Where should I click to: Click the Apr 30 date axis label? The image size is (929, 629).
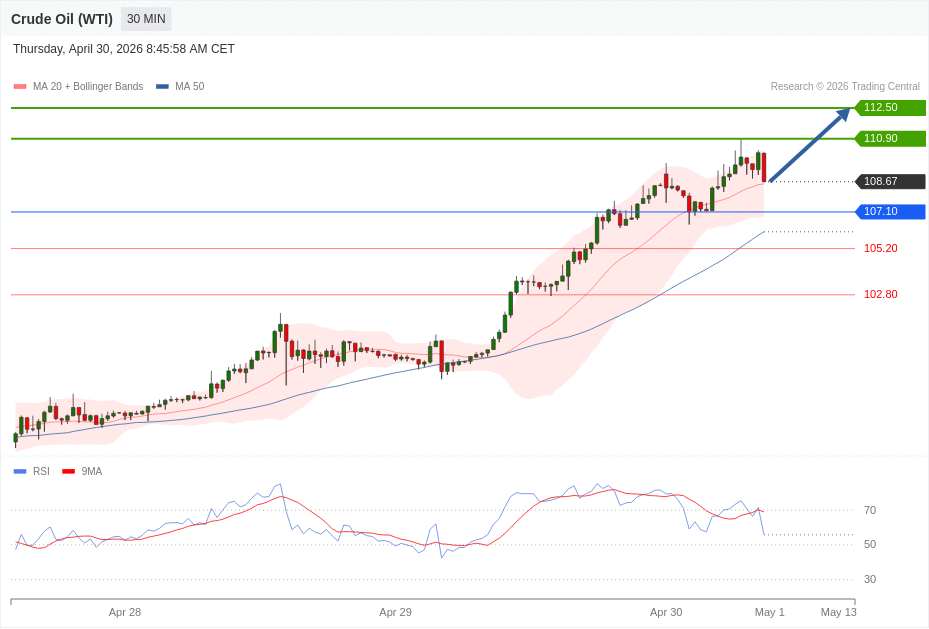pyautogui.click(x=667, y=611)
